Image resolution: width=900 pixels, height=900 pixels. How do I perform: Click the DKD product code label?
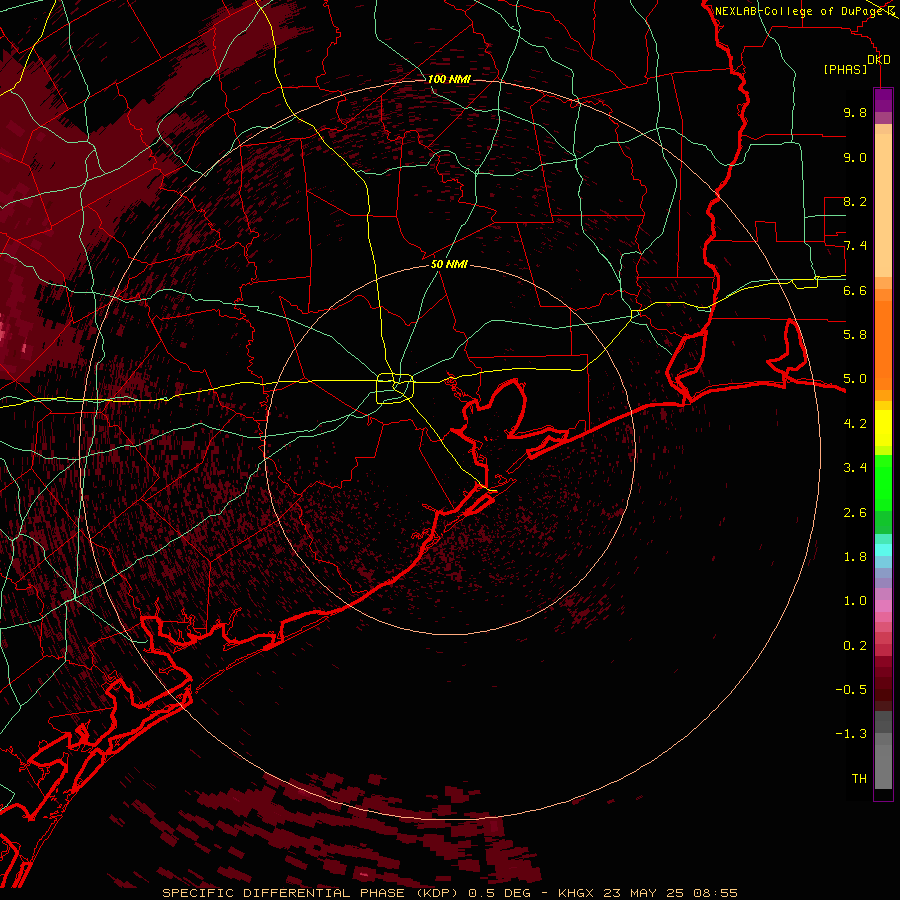[x=879, y=60]
